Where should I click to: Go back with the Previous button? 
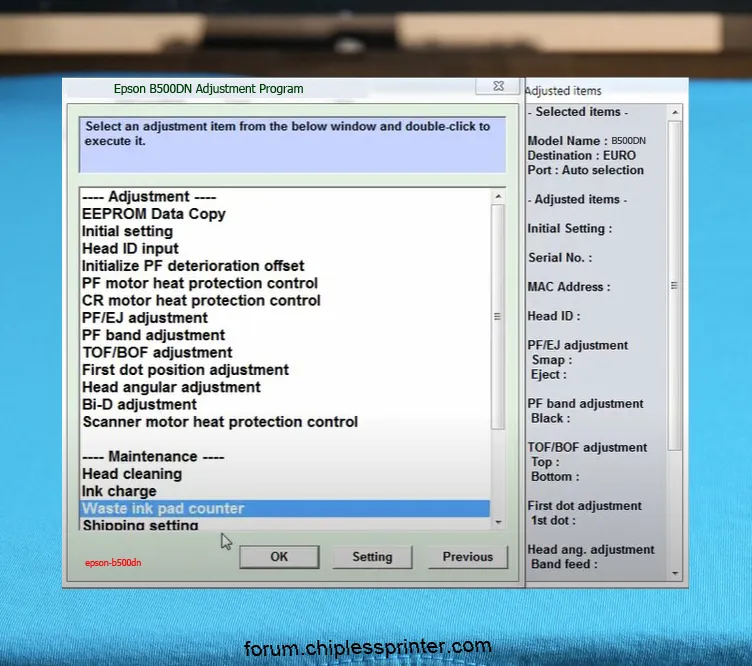[468, 557]
